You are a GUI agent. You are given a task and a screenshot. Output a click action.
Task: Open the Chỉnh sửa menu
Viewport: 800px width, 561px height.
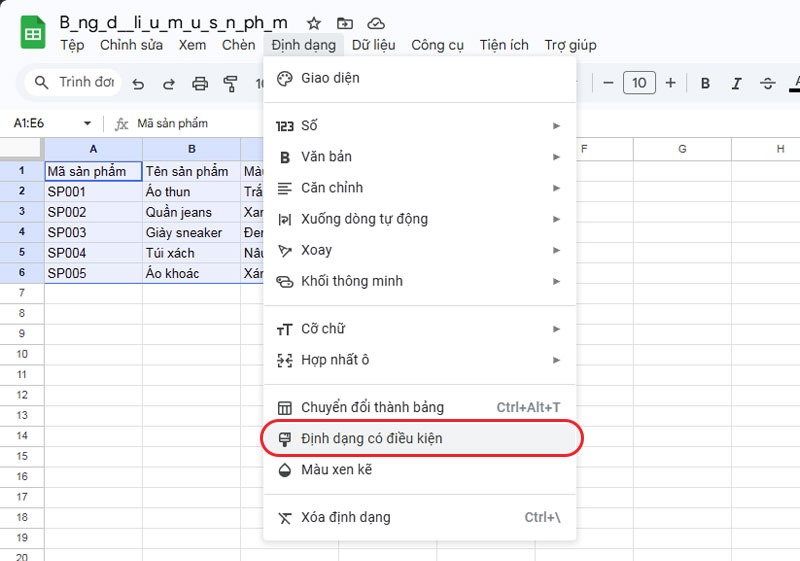pyautogui.click(x=131, y=45)
